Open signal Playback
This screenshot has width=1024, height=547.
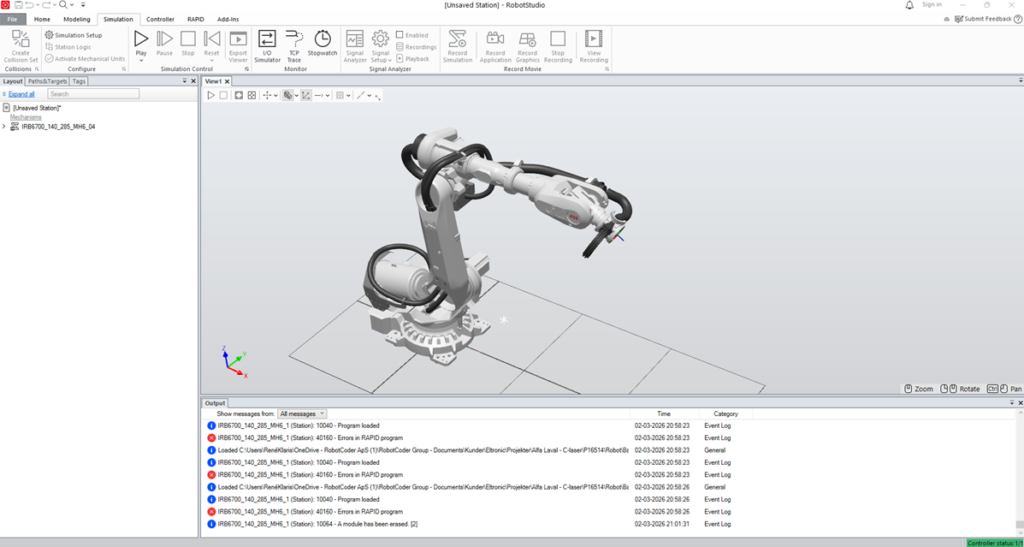tap(413, 59)
